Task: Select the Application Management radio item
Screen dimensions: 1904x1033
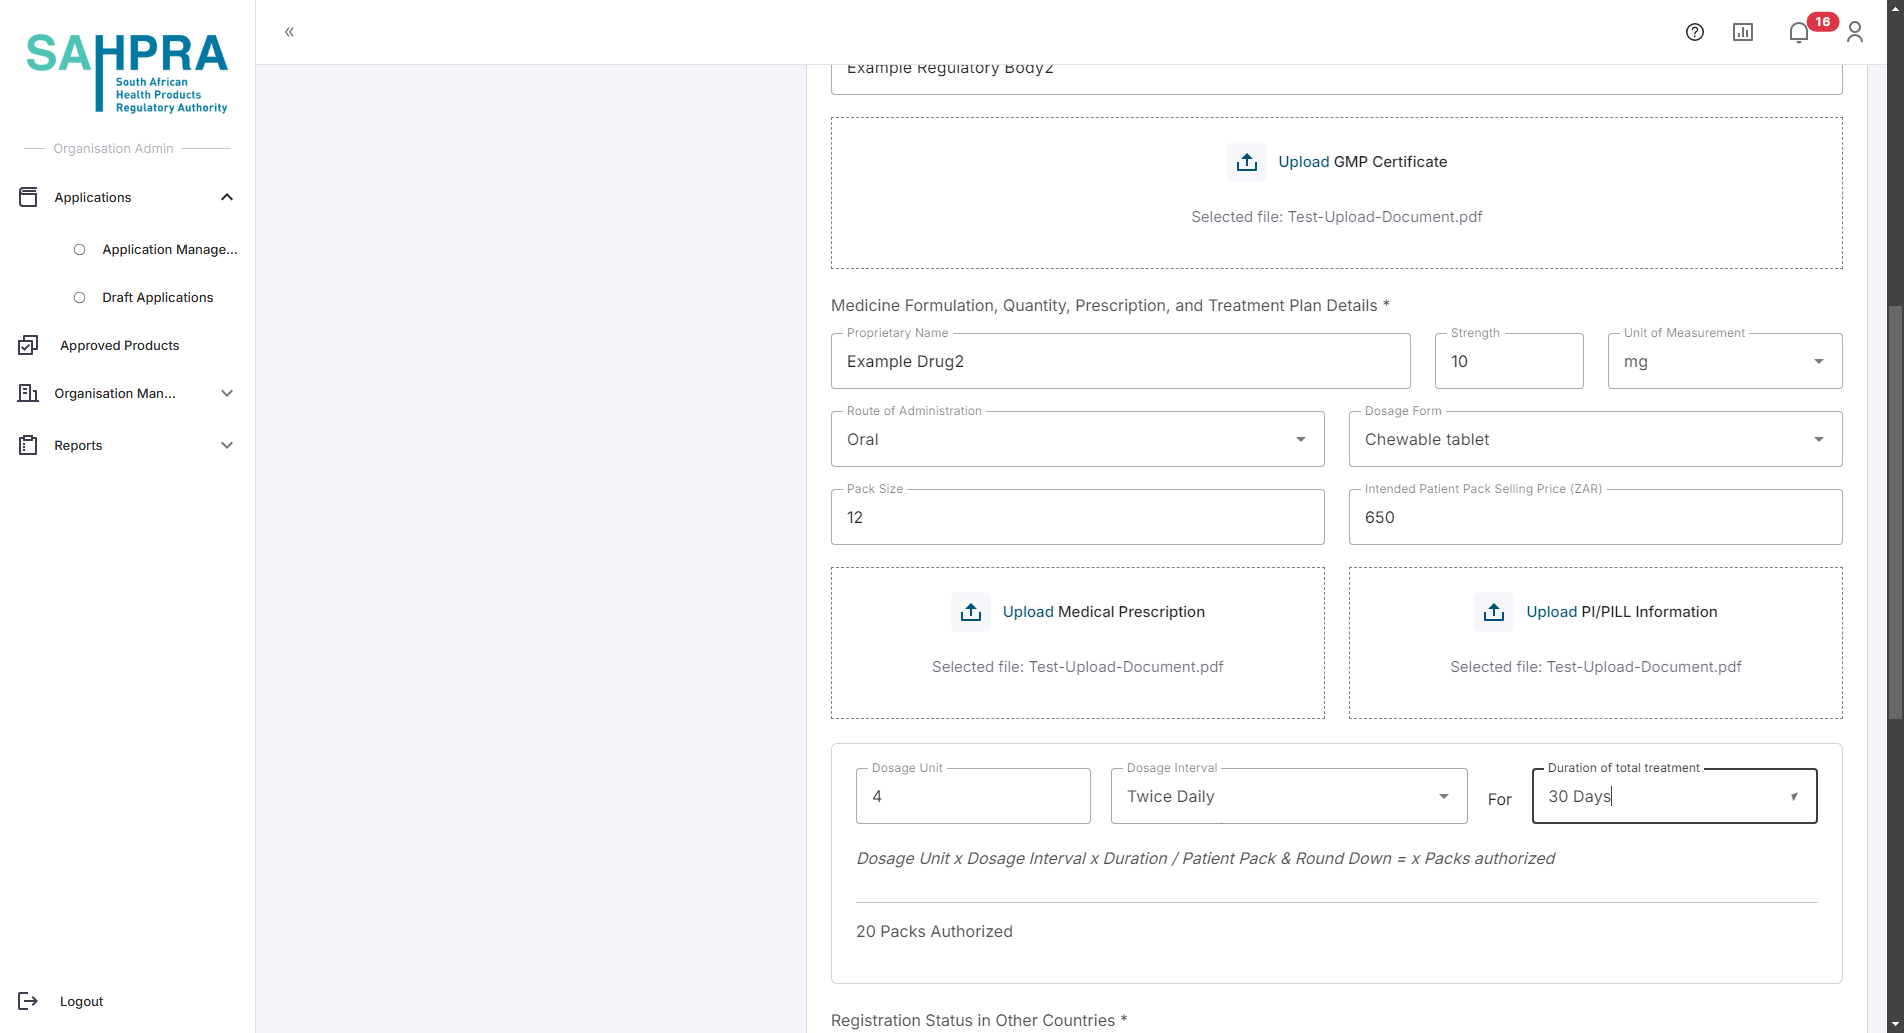Action: (80, 250)
